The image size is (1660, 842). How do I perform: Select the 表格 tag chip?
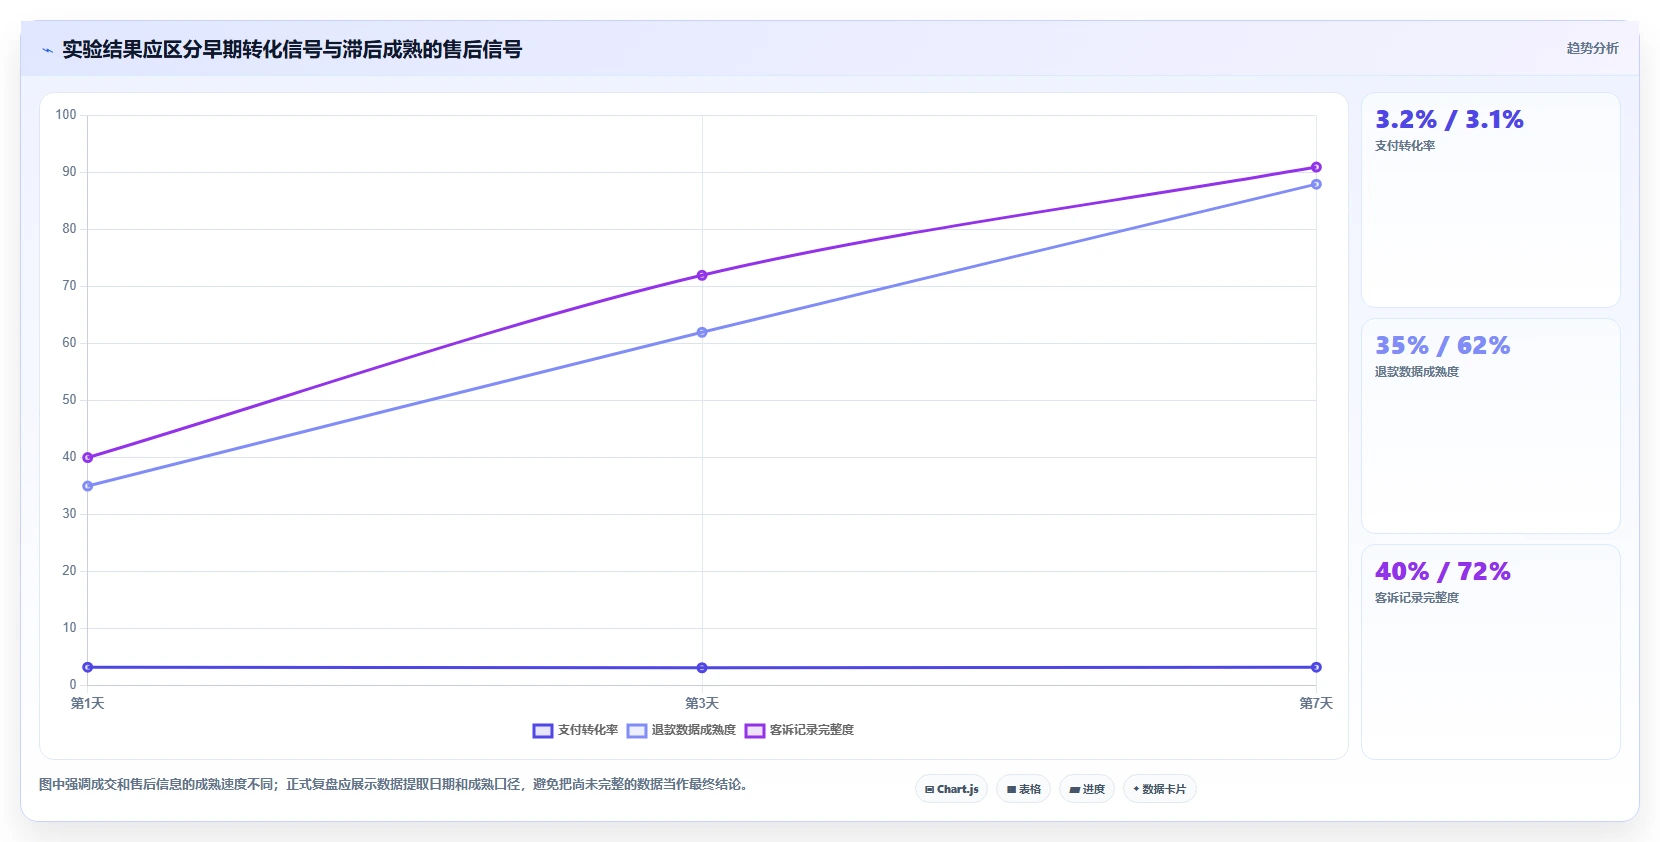point(1023,789)
